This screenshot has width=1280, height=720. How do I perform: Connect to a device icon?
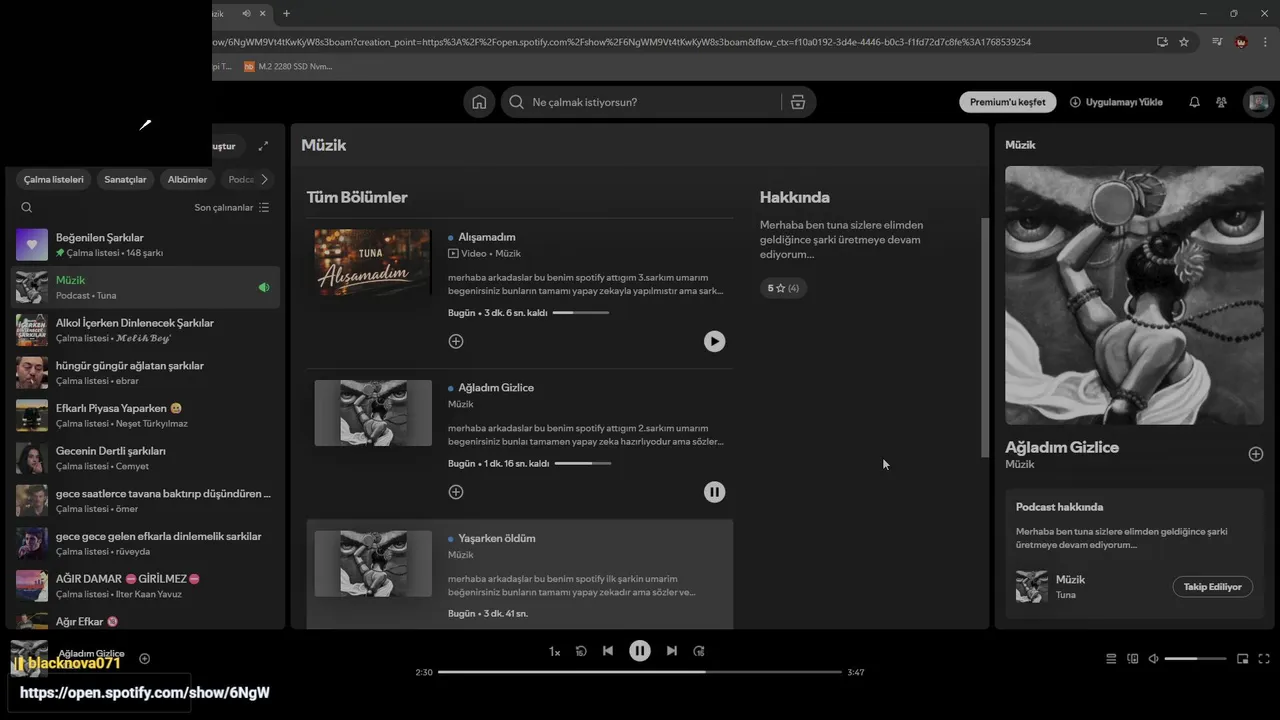coord(1133,659)
